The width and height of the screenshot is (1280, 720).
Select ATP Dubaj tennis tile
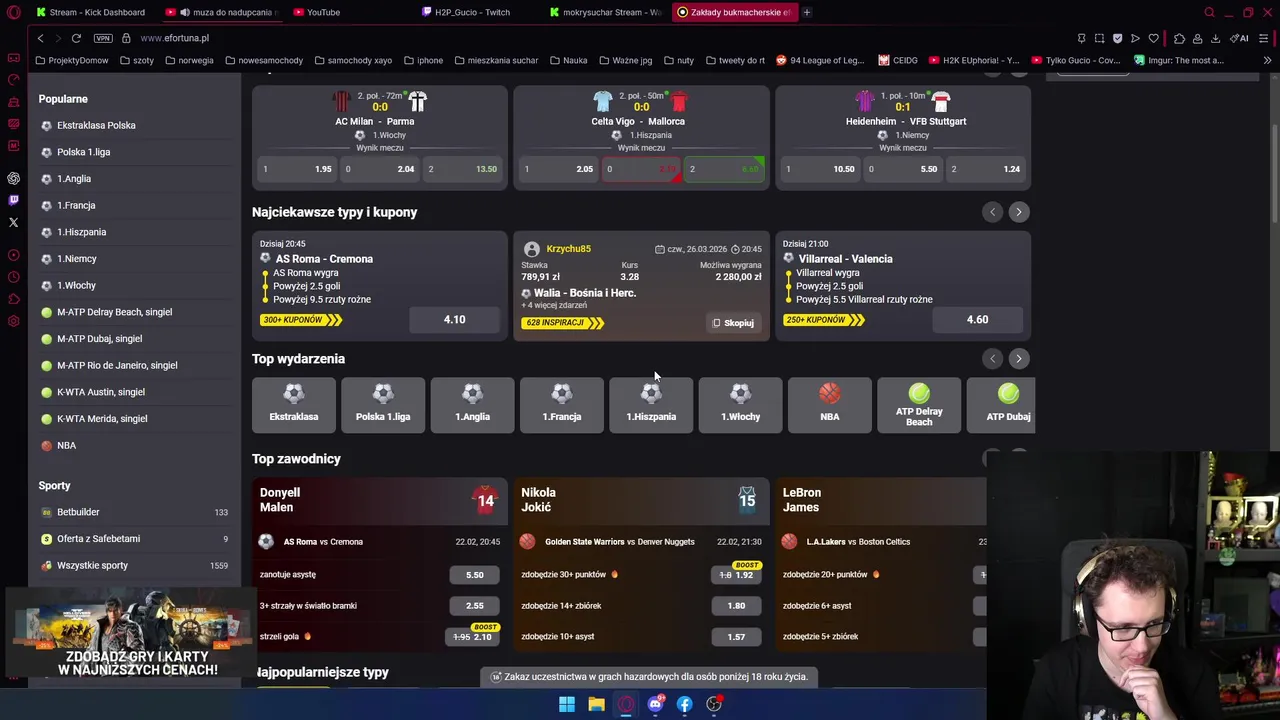click(x=1002, y=404)
